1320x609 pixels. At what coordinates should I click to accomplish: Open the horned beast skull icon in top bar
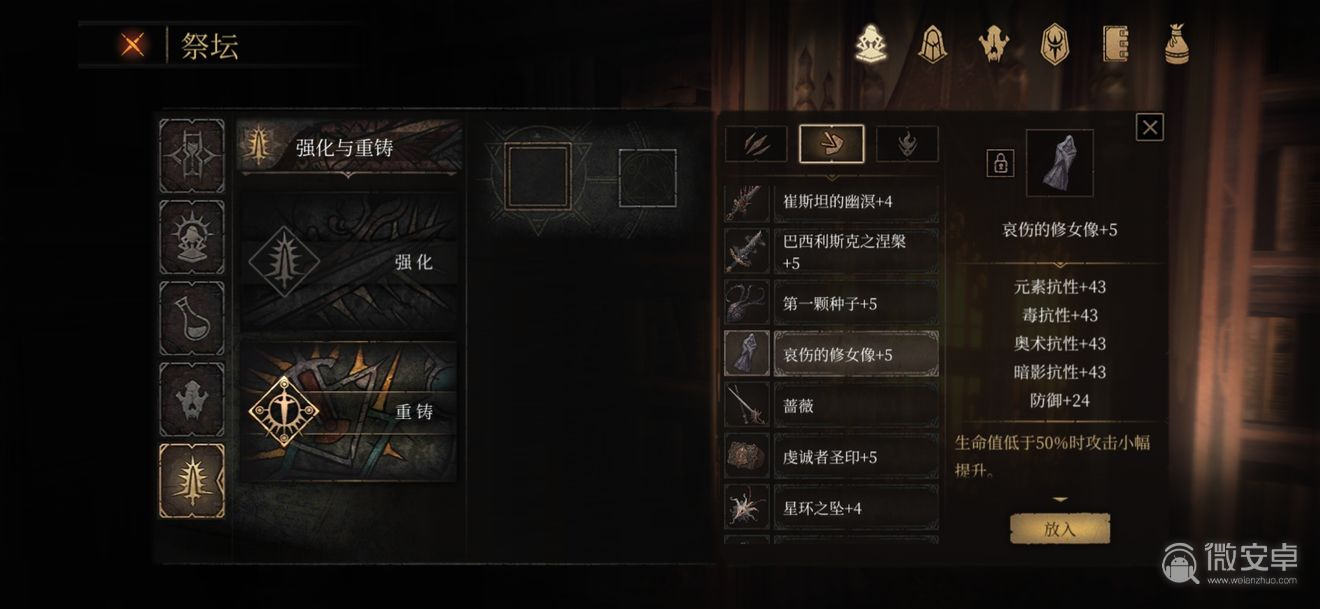pos(993,44)
